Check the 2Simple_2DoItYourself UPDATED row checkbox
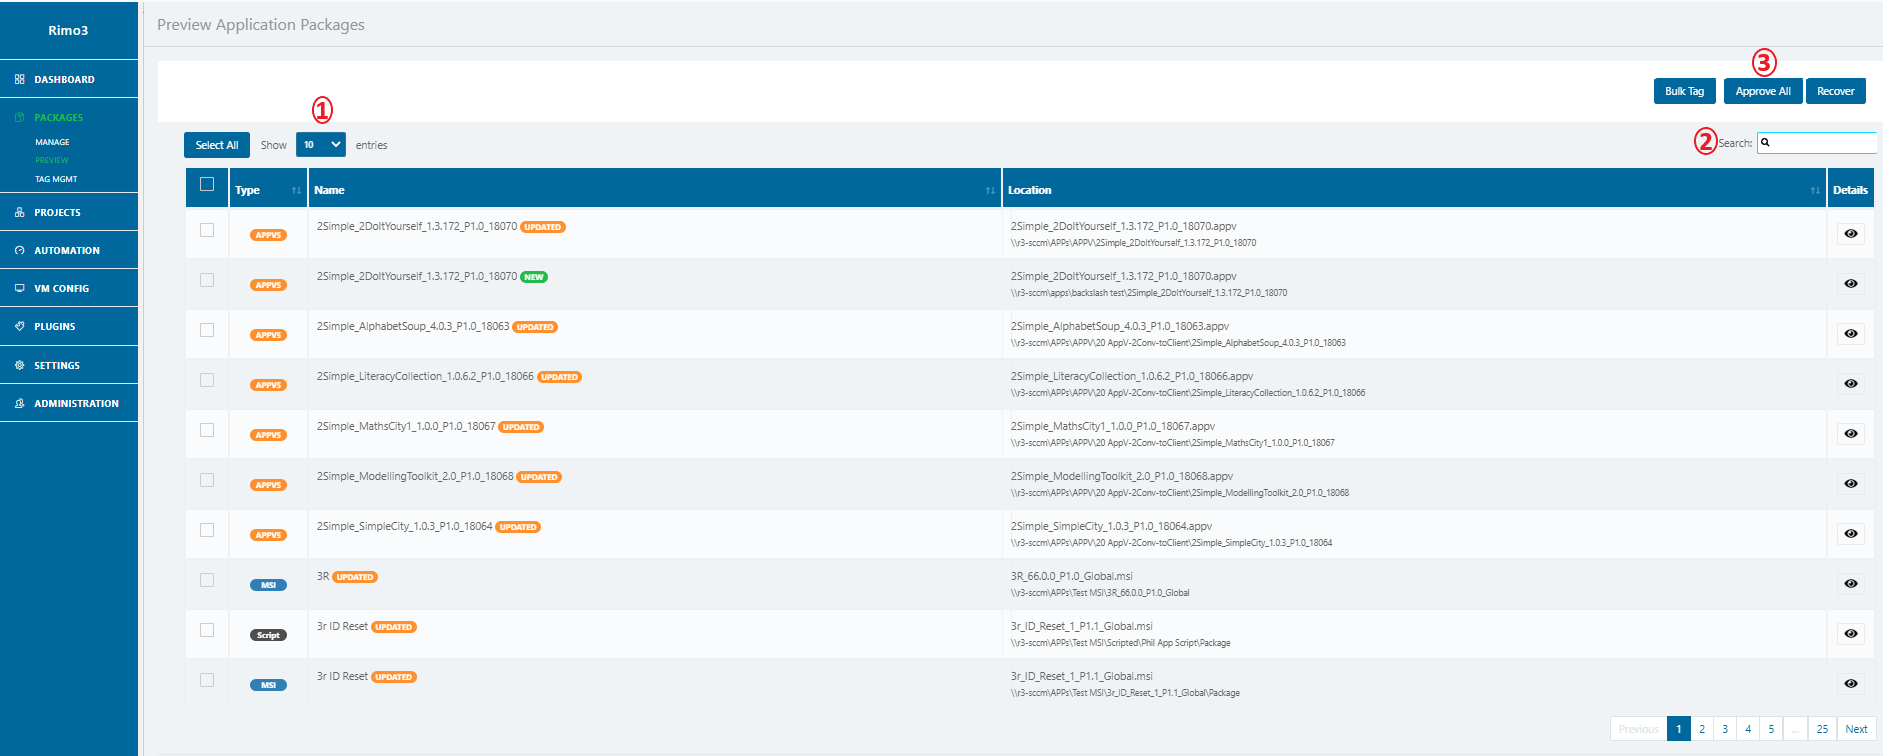 coord(207,230)
